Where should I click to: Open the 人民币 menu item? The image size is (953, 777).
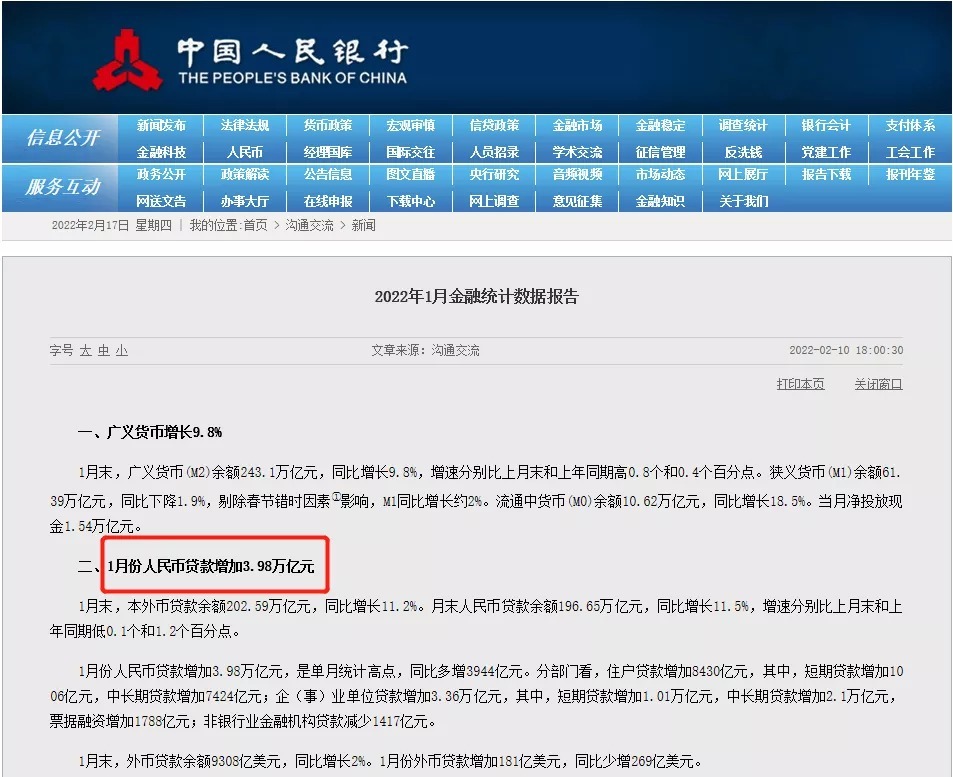tap(245, 151)
